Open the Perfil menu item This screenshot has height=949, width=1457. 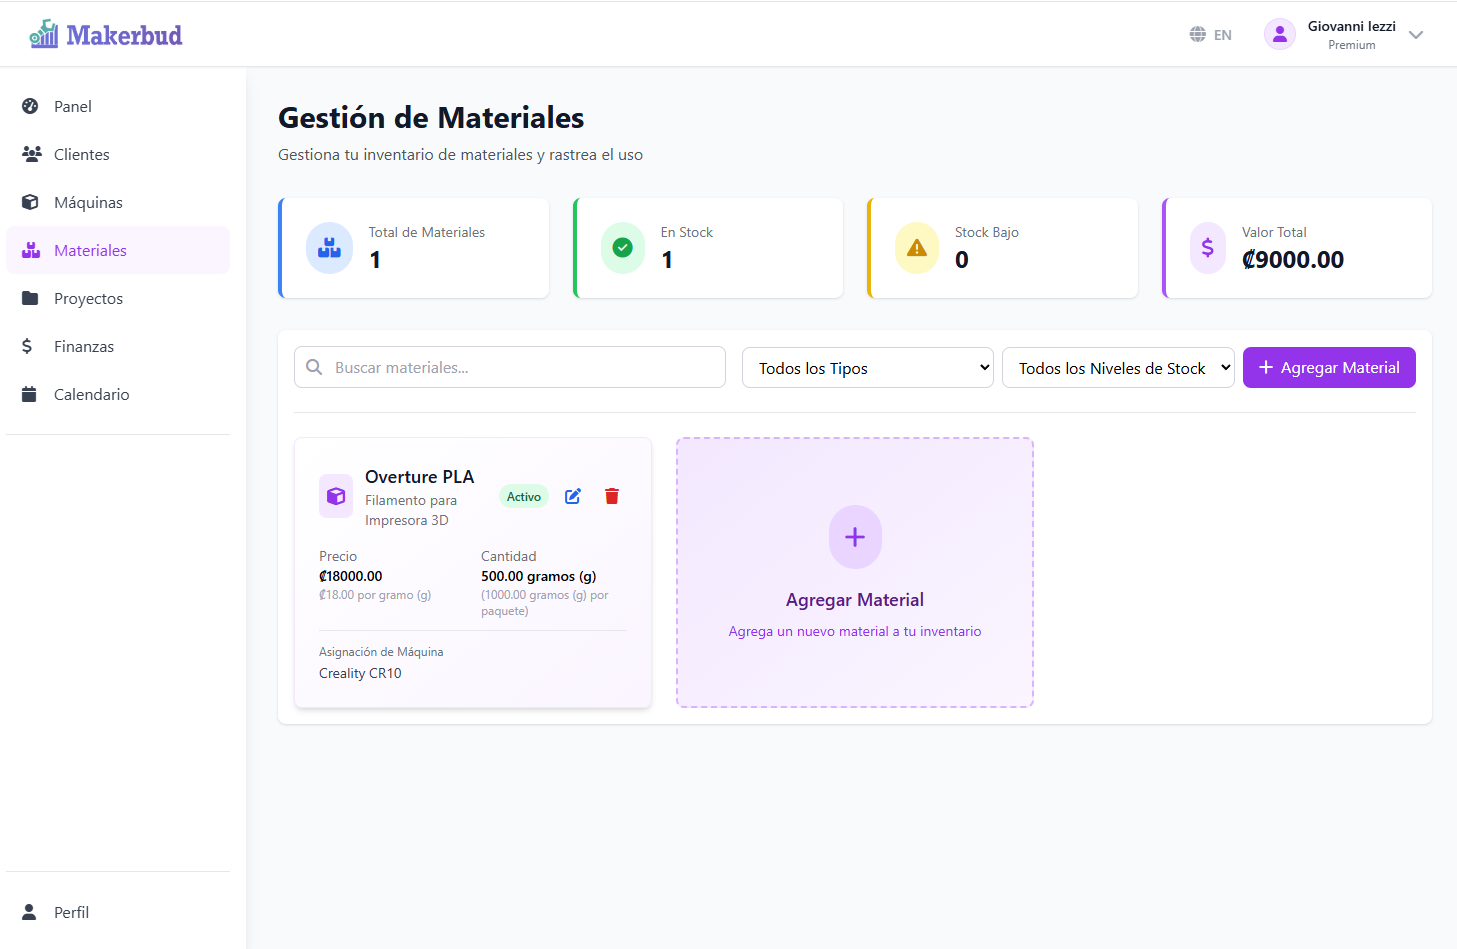click(71, 912)
